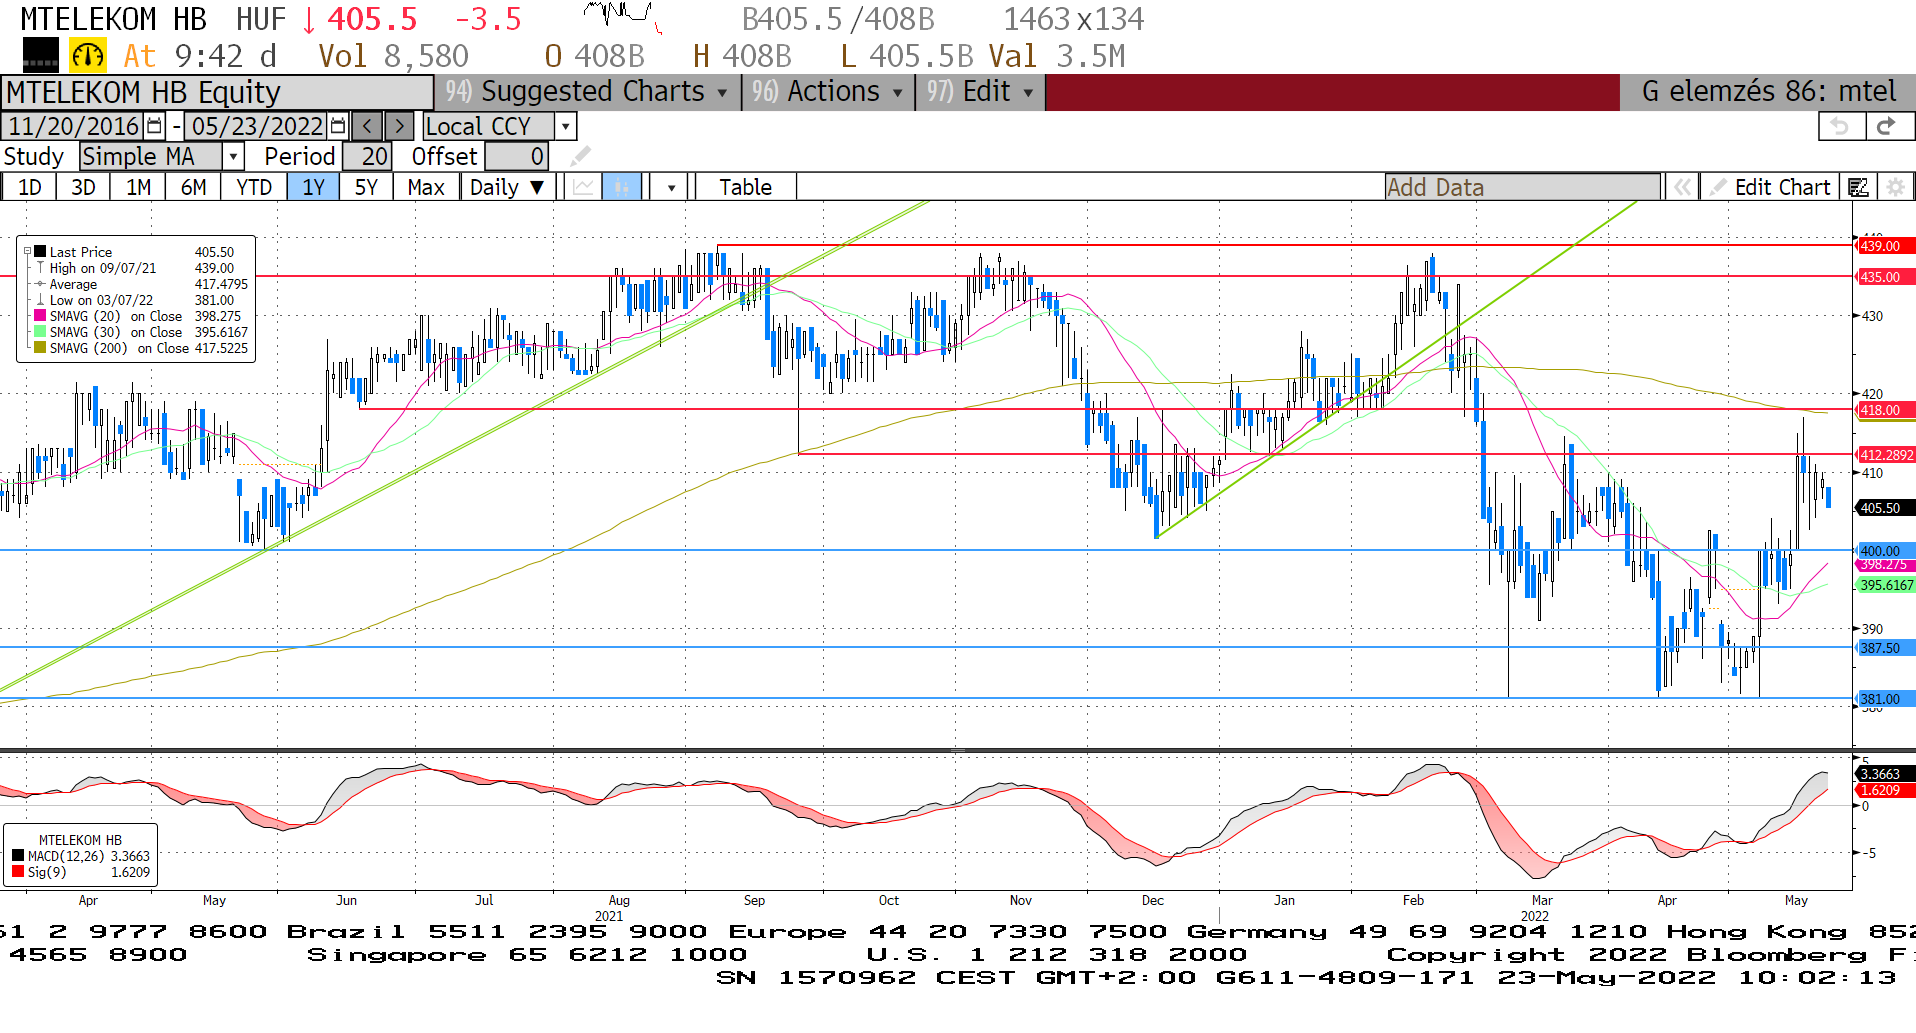Select the 1D range tab
Screen dimensions: 1916x1033
[29, 187]
